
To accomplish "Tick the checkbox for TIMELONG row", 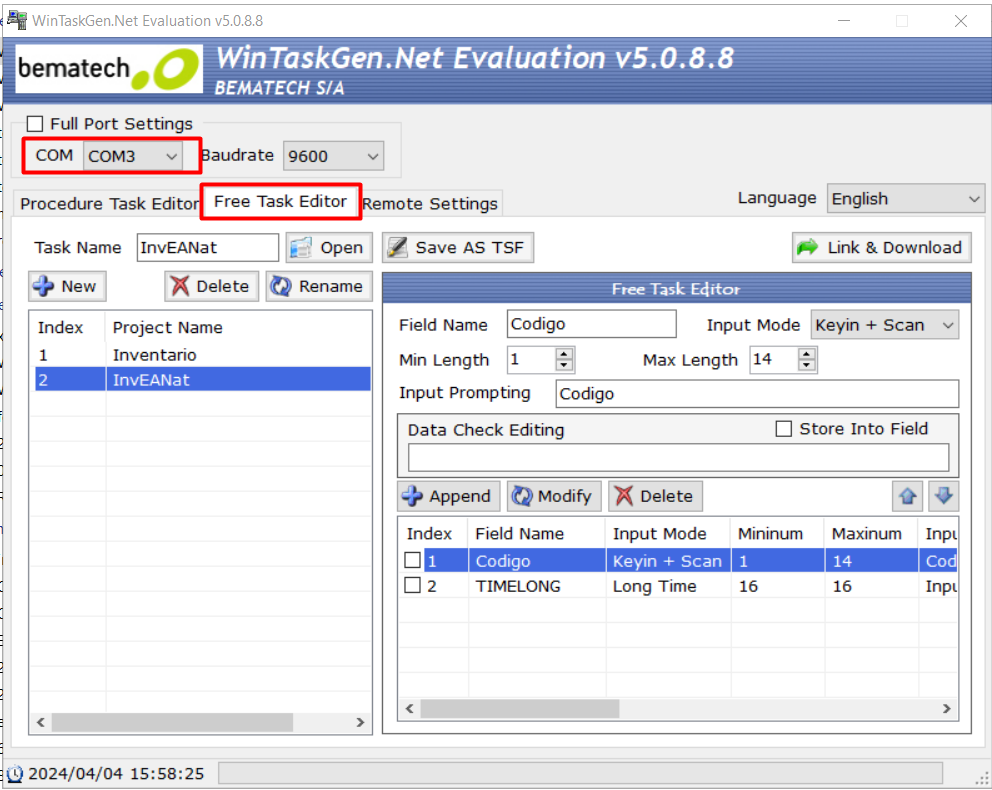I will [412, 586].
